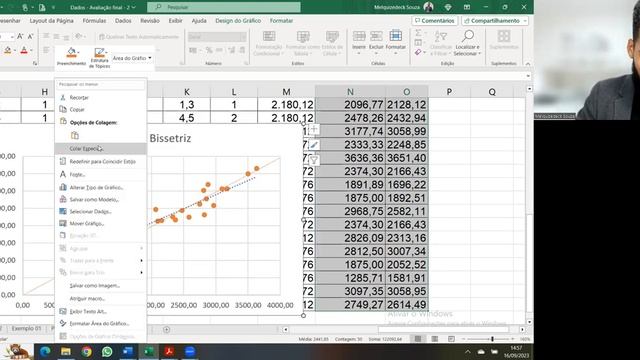Screen dimensions: 640x360
Task: Switch to Layout da Página tab
Action: tap(51, 20)
